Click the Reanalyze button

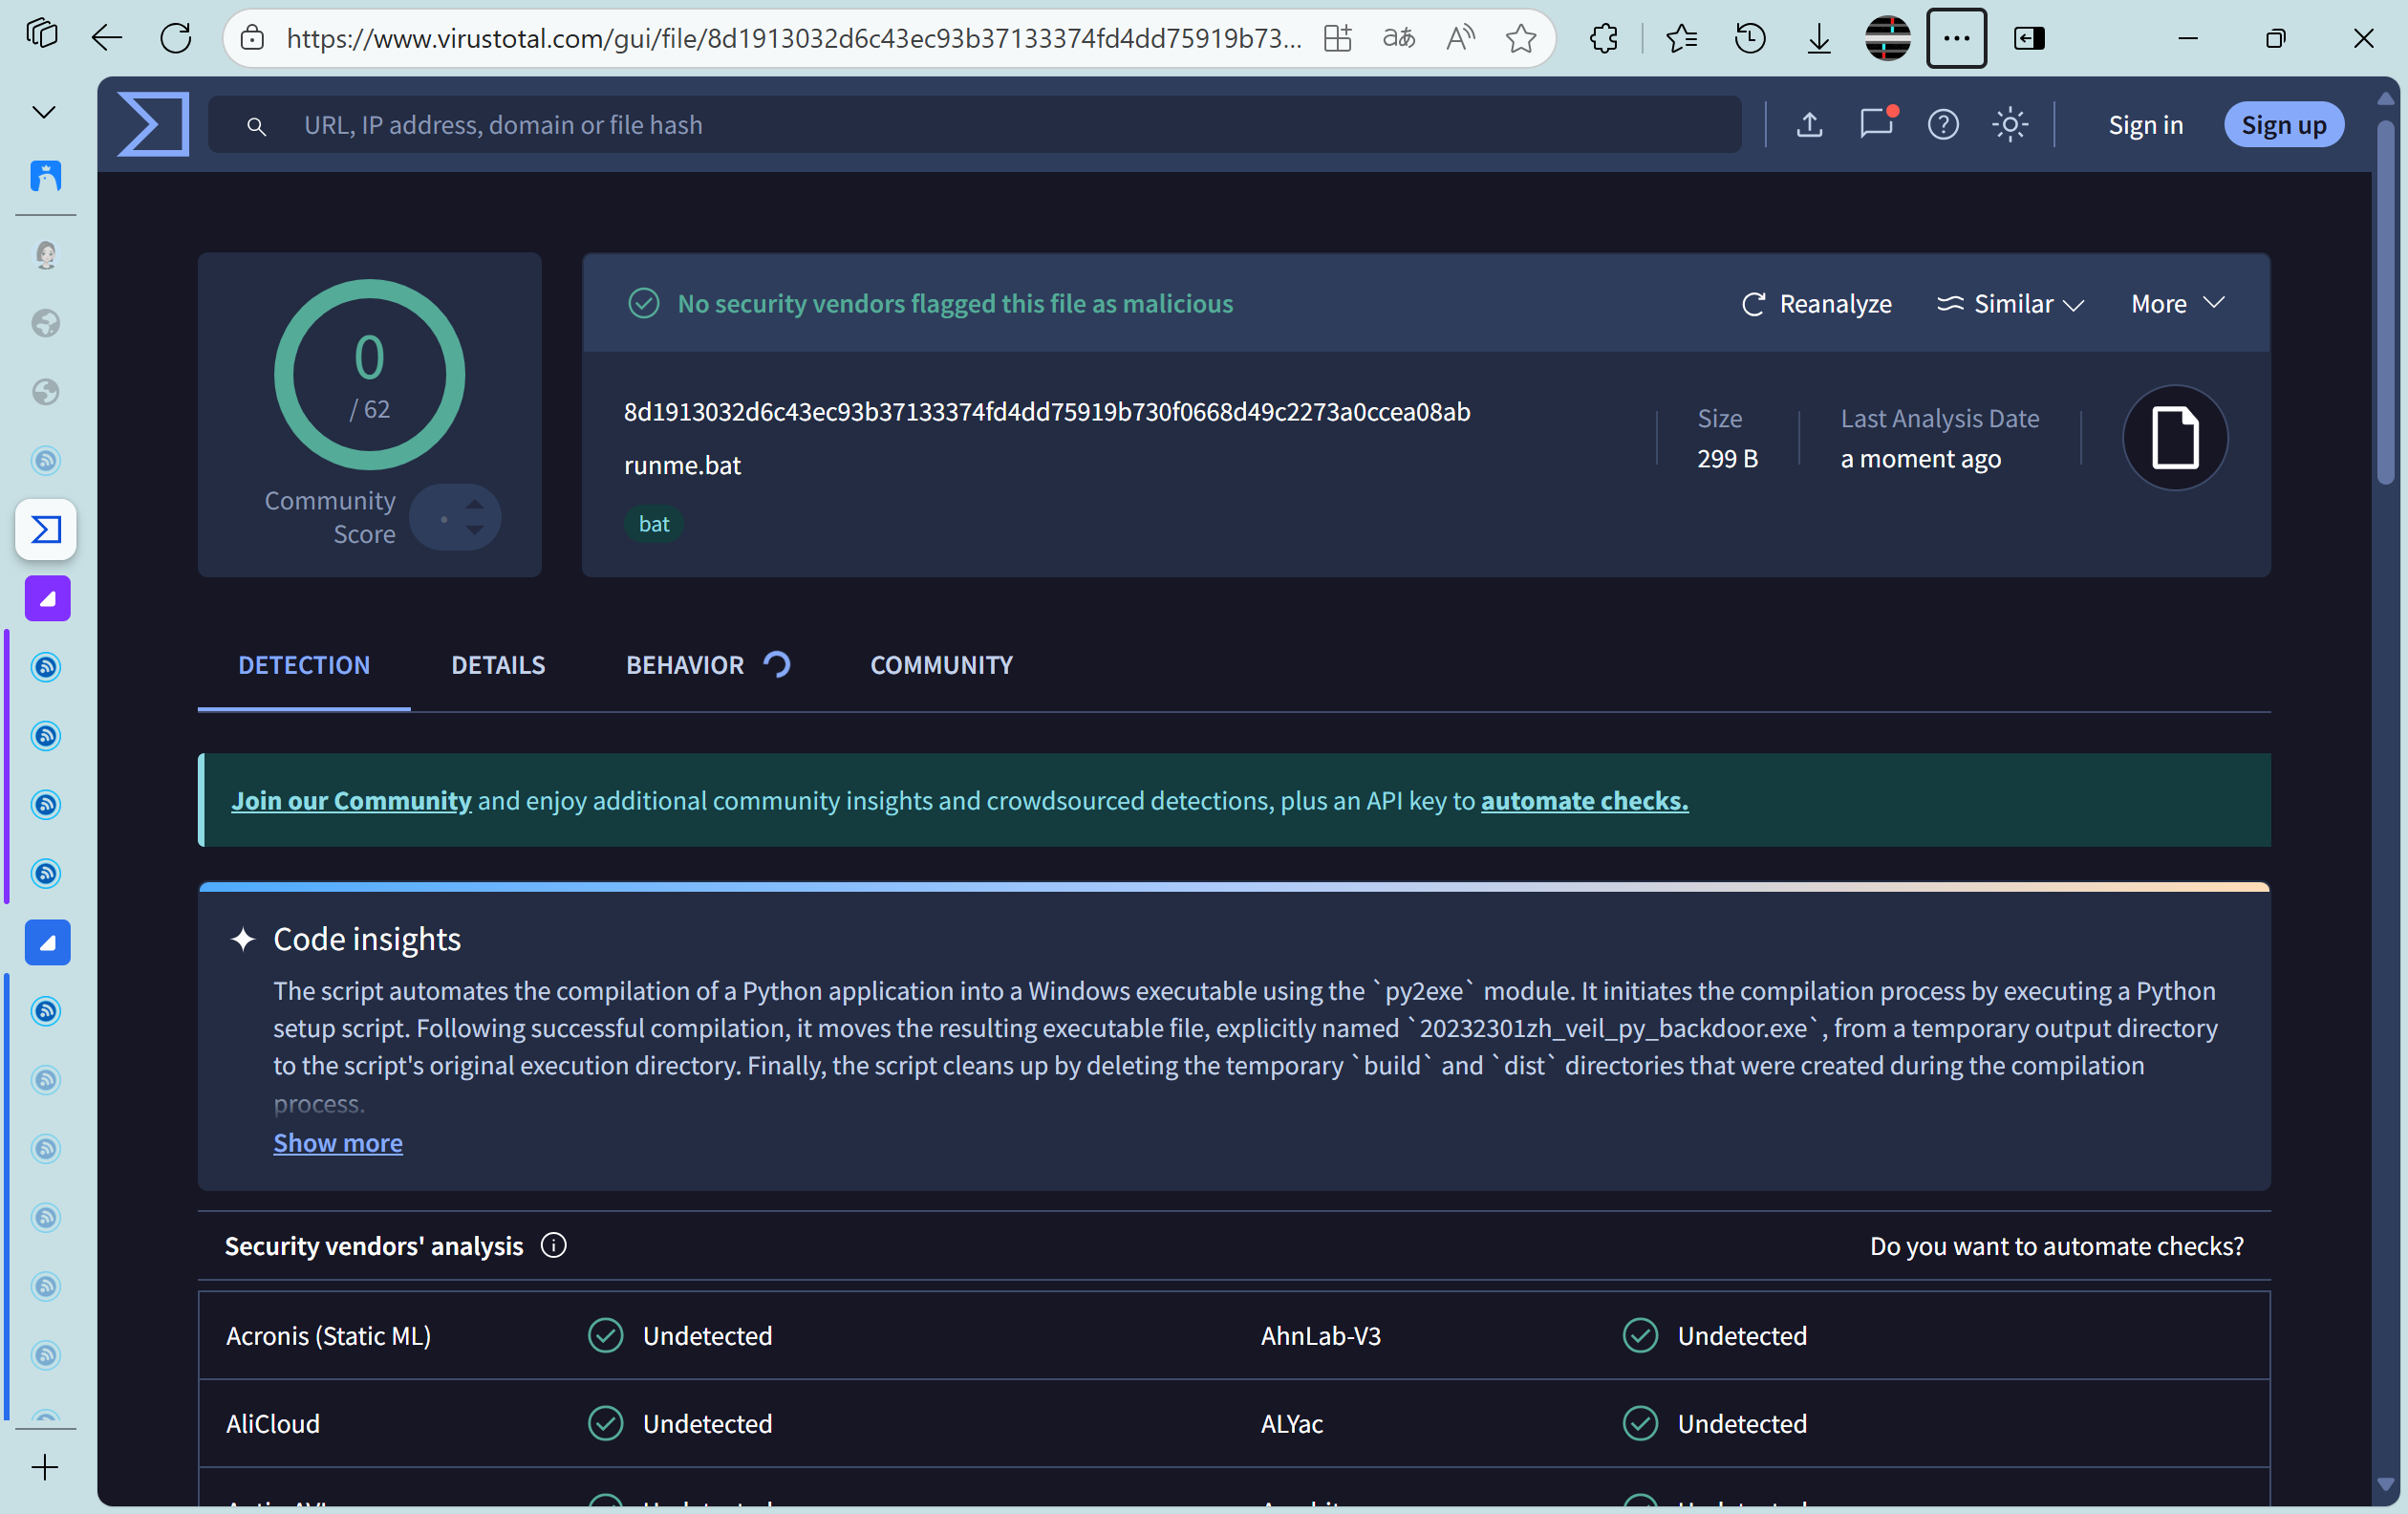(1817, 303)
